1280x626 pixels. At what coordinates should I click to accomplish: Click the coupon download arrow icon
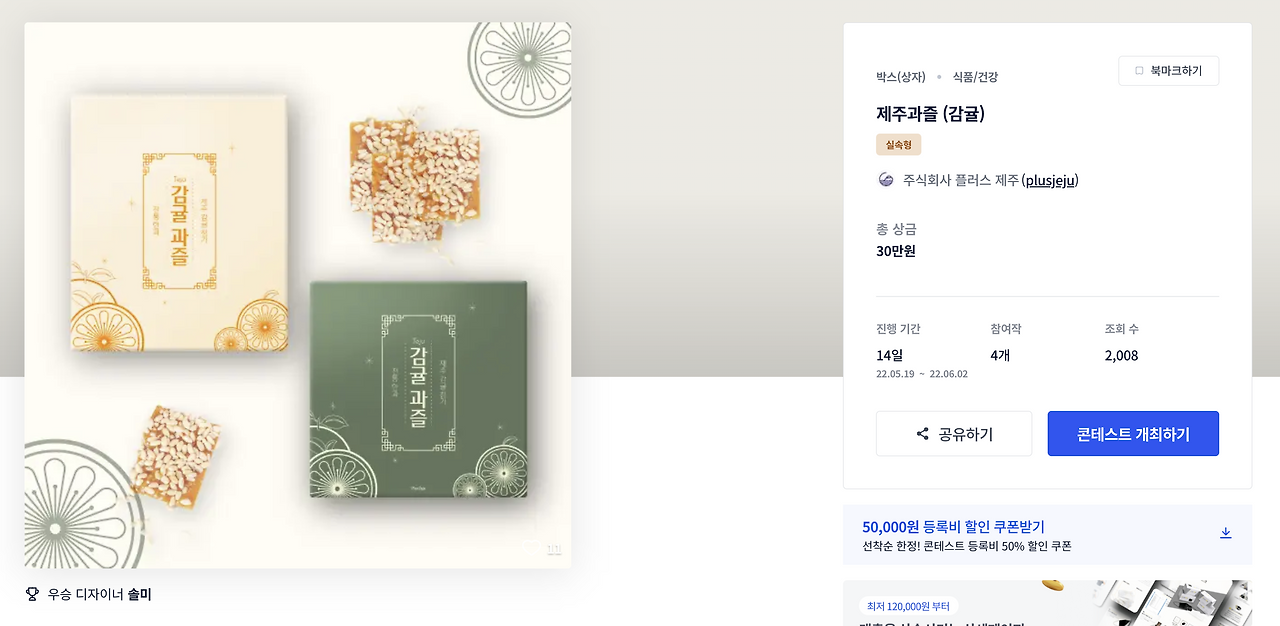1226,533
